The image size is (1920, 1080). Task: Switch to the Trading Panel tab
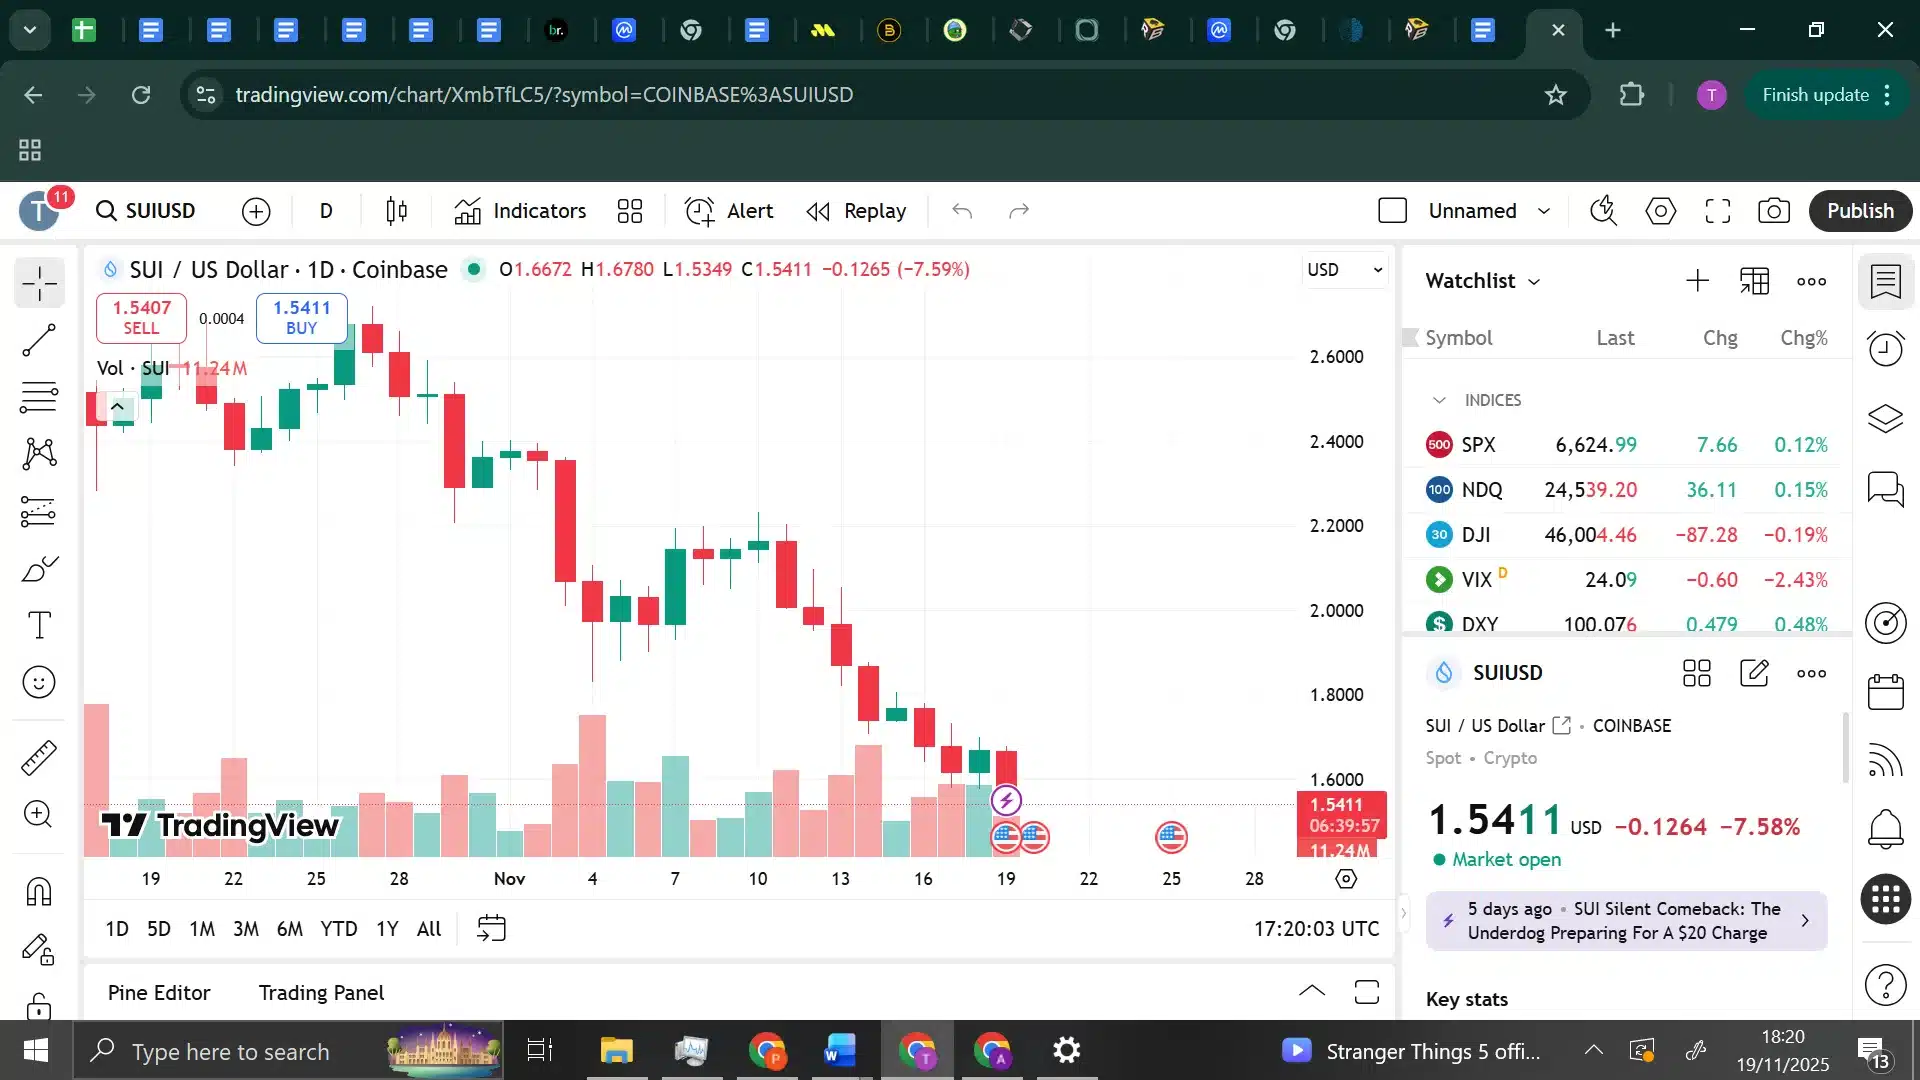[321, 992]
